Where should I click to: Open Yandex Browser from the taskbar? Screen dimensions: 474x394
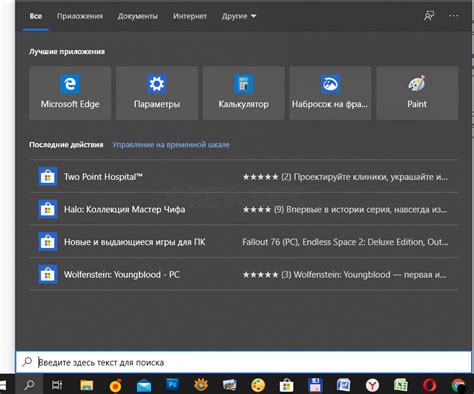[372, 385]
